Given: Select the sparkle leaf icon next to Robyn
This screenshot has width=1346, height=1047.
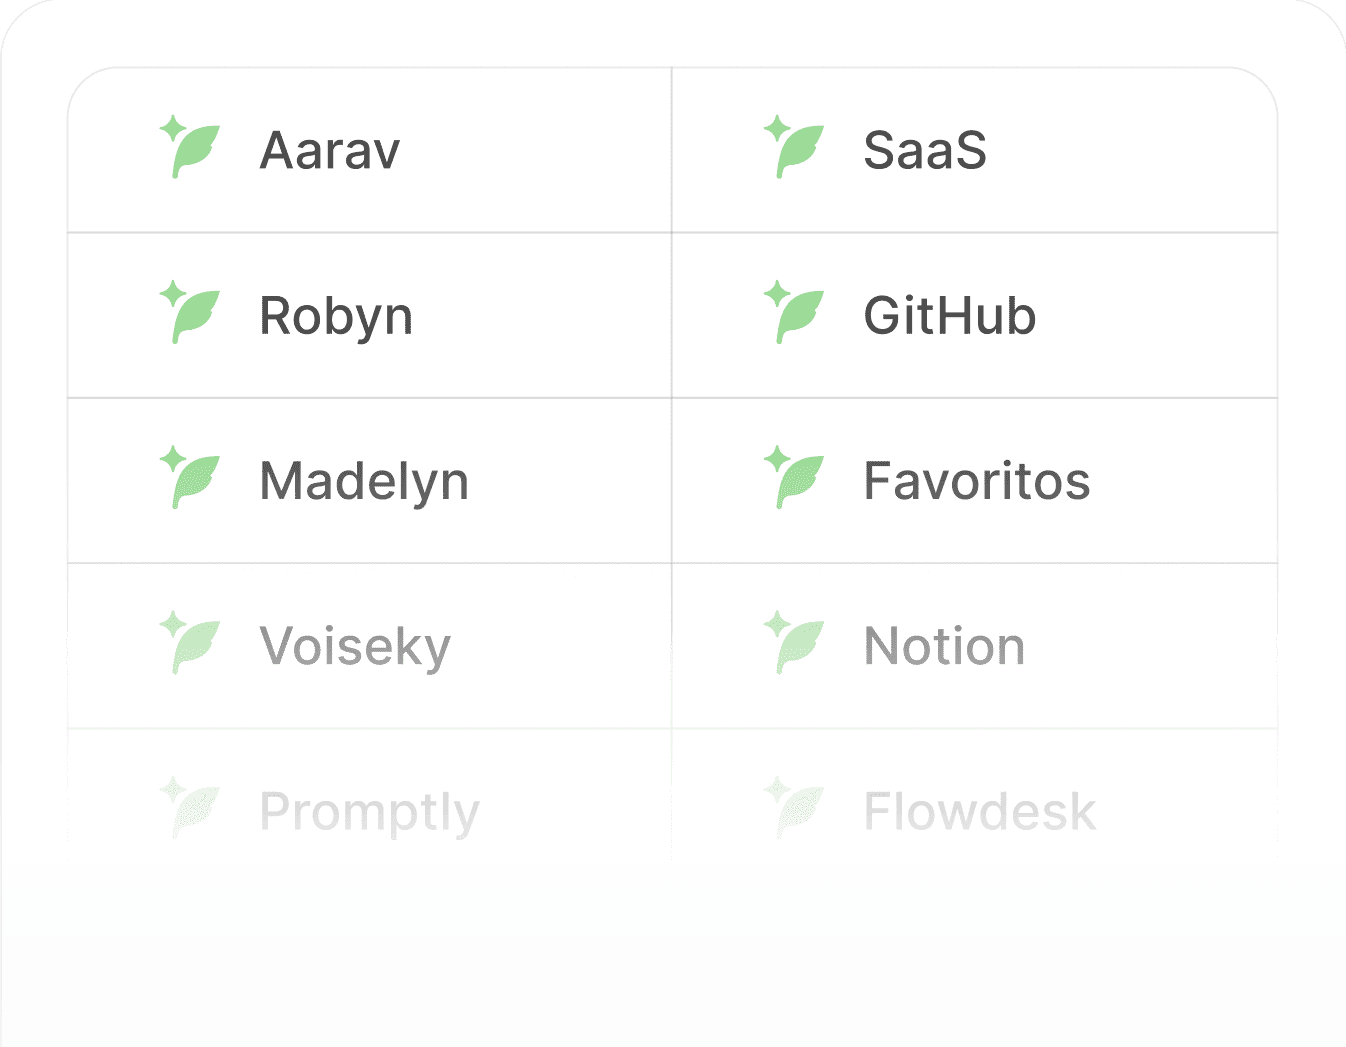Looking at the screenshot, I should pyautogui.click(x=190, y=312).
